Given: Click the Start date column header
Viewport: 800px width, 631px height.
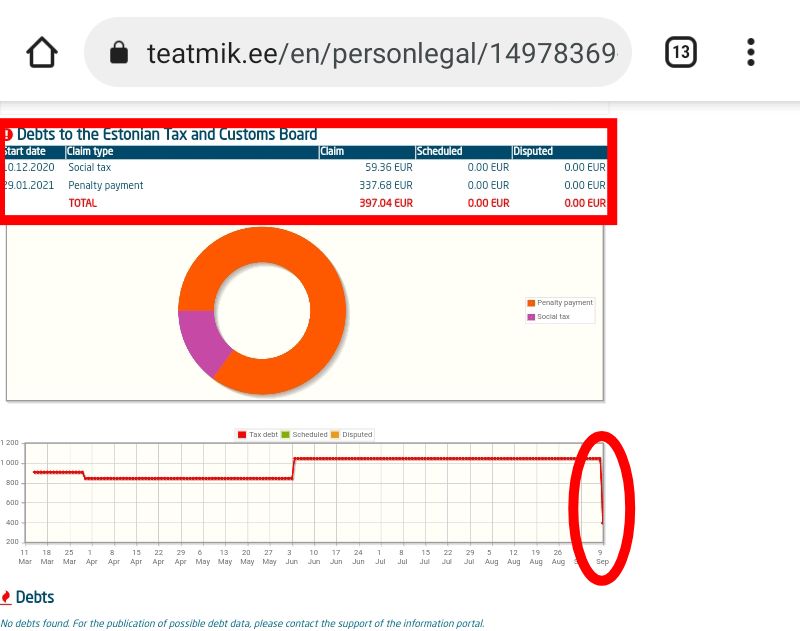Looking at the screenshot, I should (34, 152).
